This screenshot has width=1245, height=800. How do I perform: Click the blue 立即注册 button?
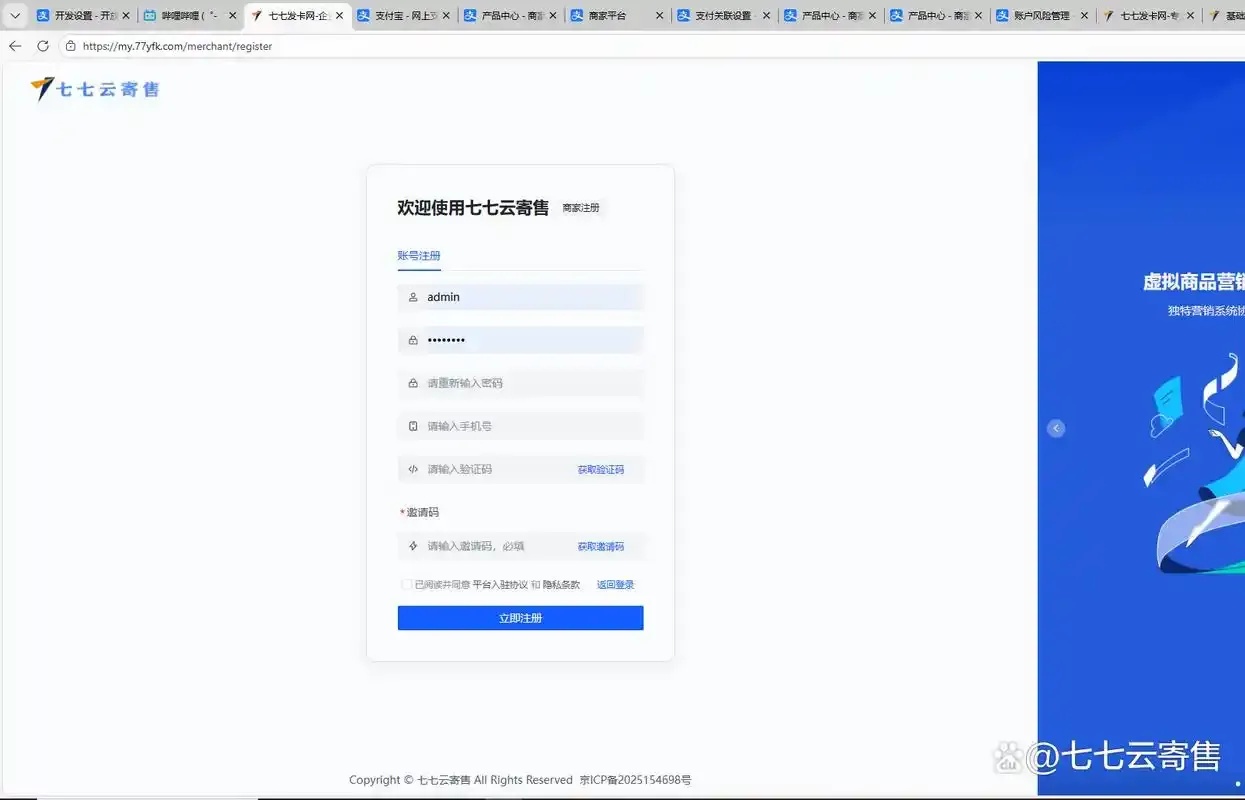tap(520, 618)
